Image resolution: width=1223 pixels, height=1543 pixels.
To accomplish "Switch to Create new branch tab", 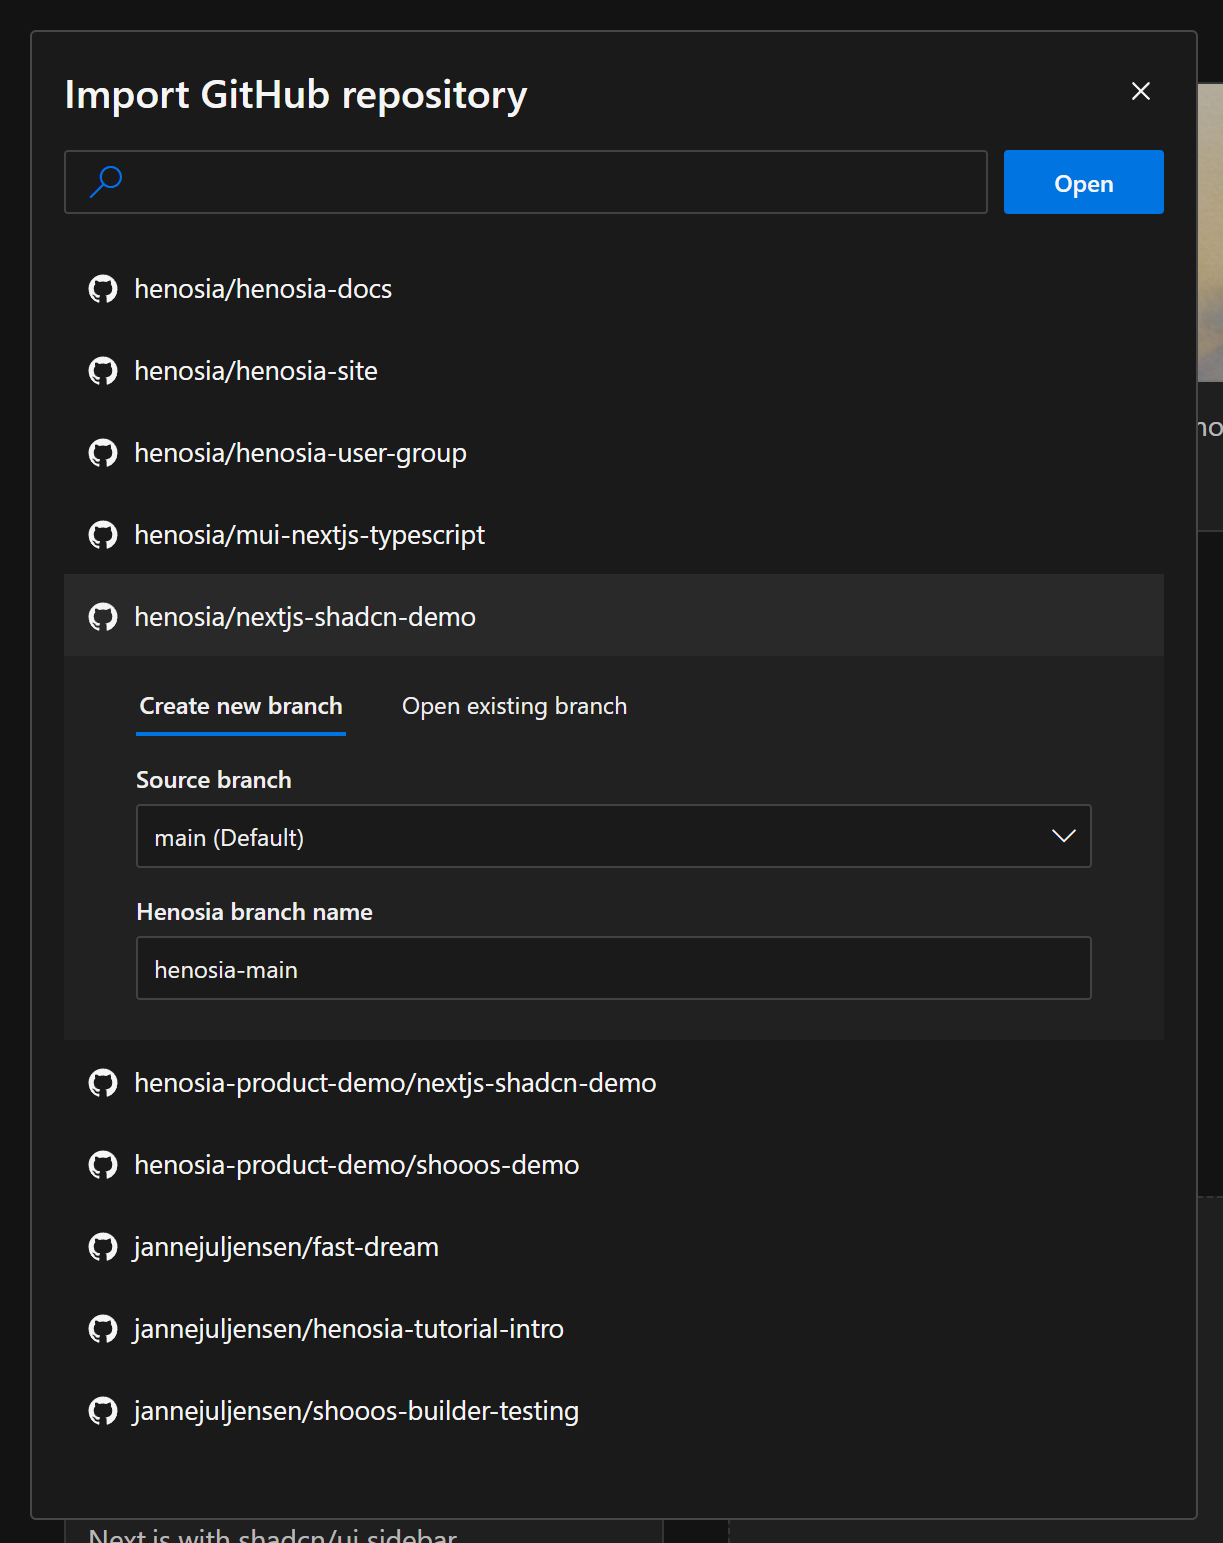I will coord(241,706).
